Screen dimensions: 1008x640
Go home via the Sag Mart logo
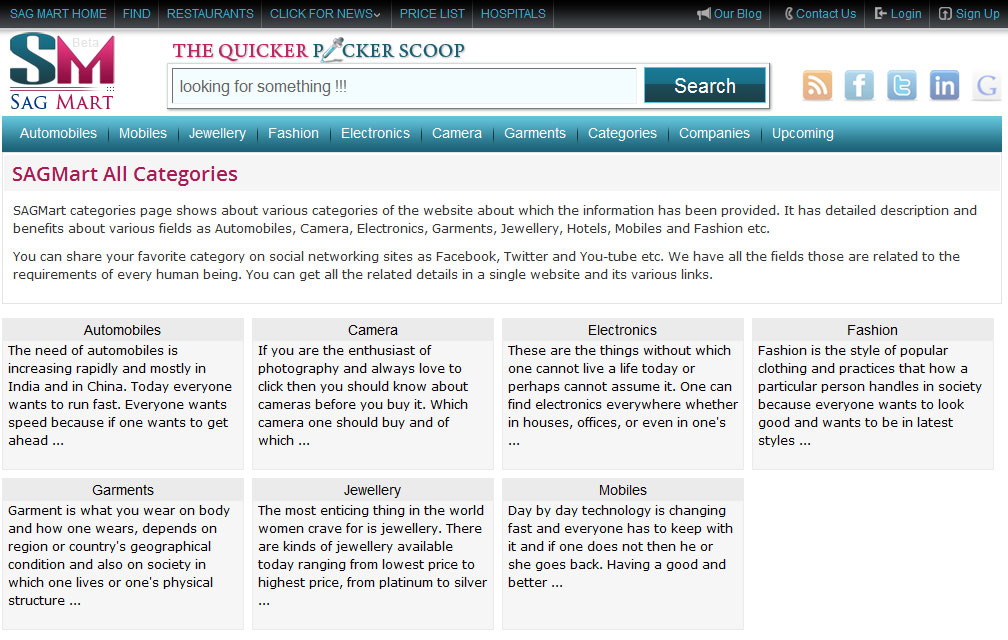(62, 71)
